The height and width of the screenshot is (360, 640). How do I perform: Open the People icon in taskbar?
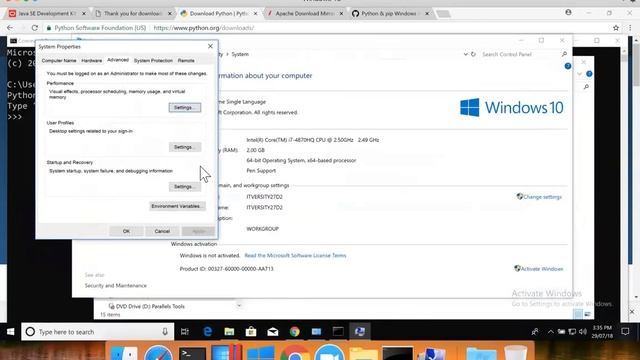(535, 332)
